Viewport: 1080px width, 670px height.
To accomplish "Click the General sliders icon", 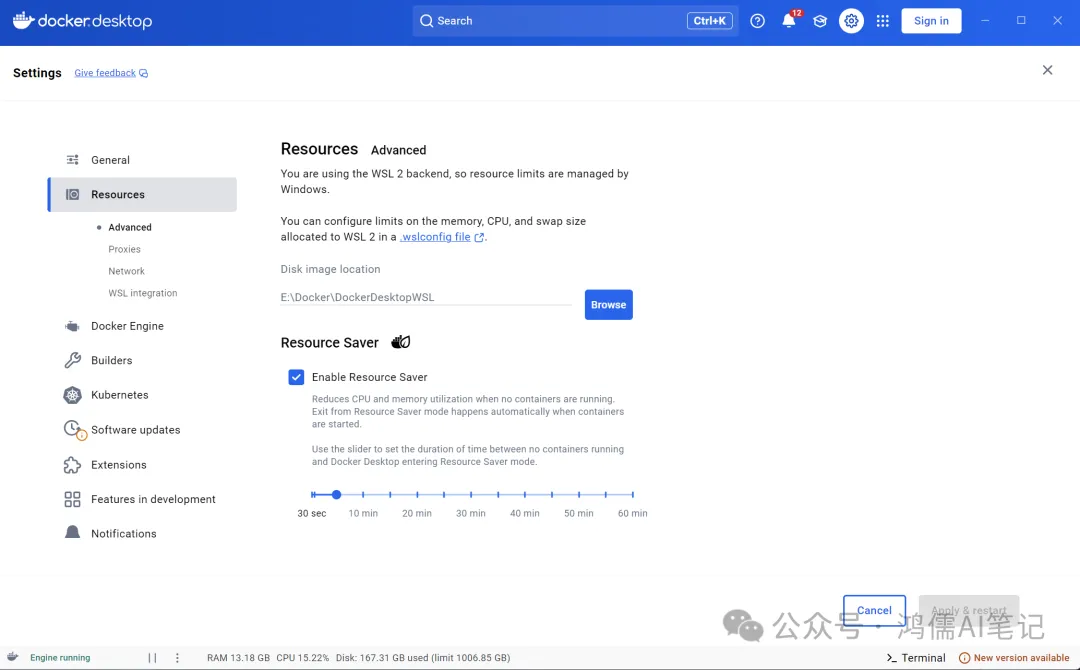I will click(72, 160).
